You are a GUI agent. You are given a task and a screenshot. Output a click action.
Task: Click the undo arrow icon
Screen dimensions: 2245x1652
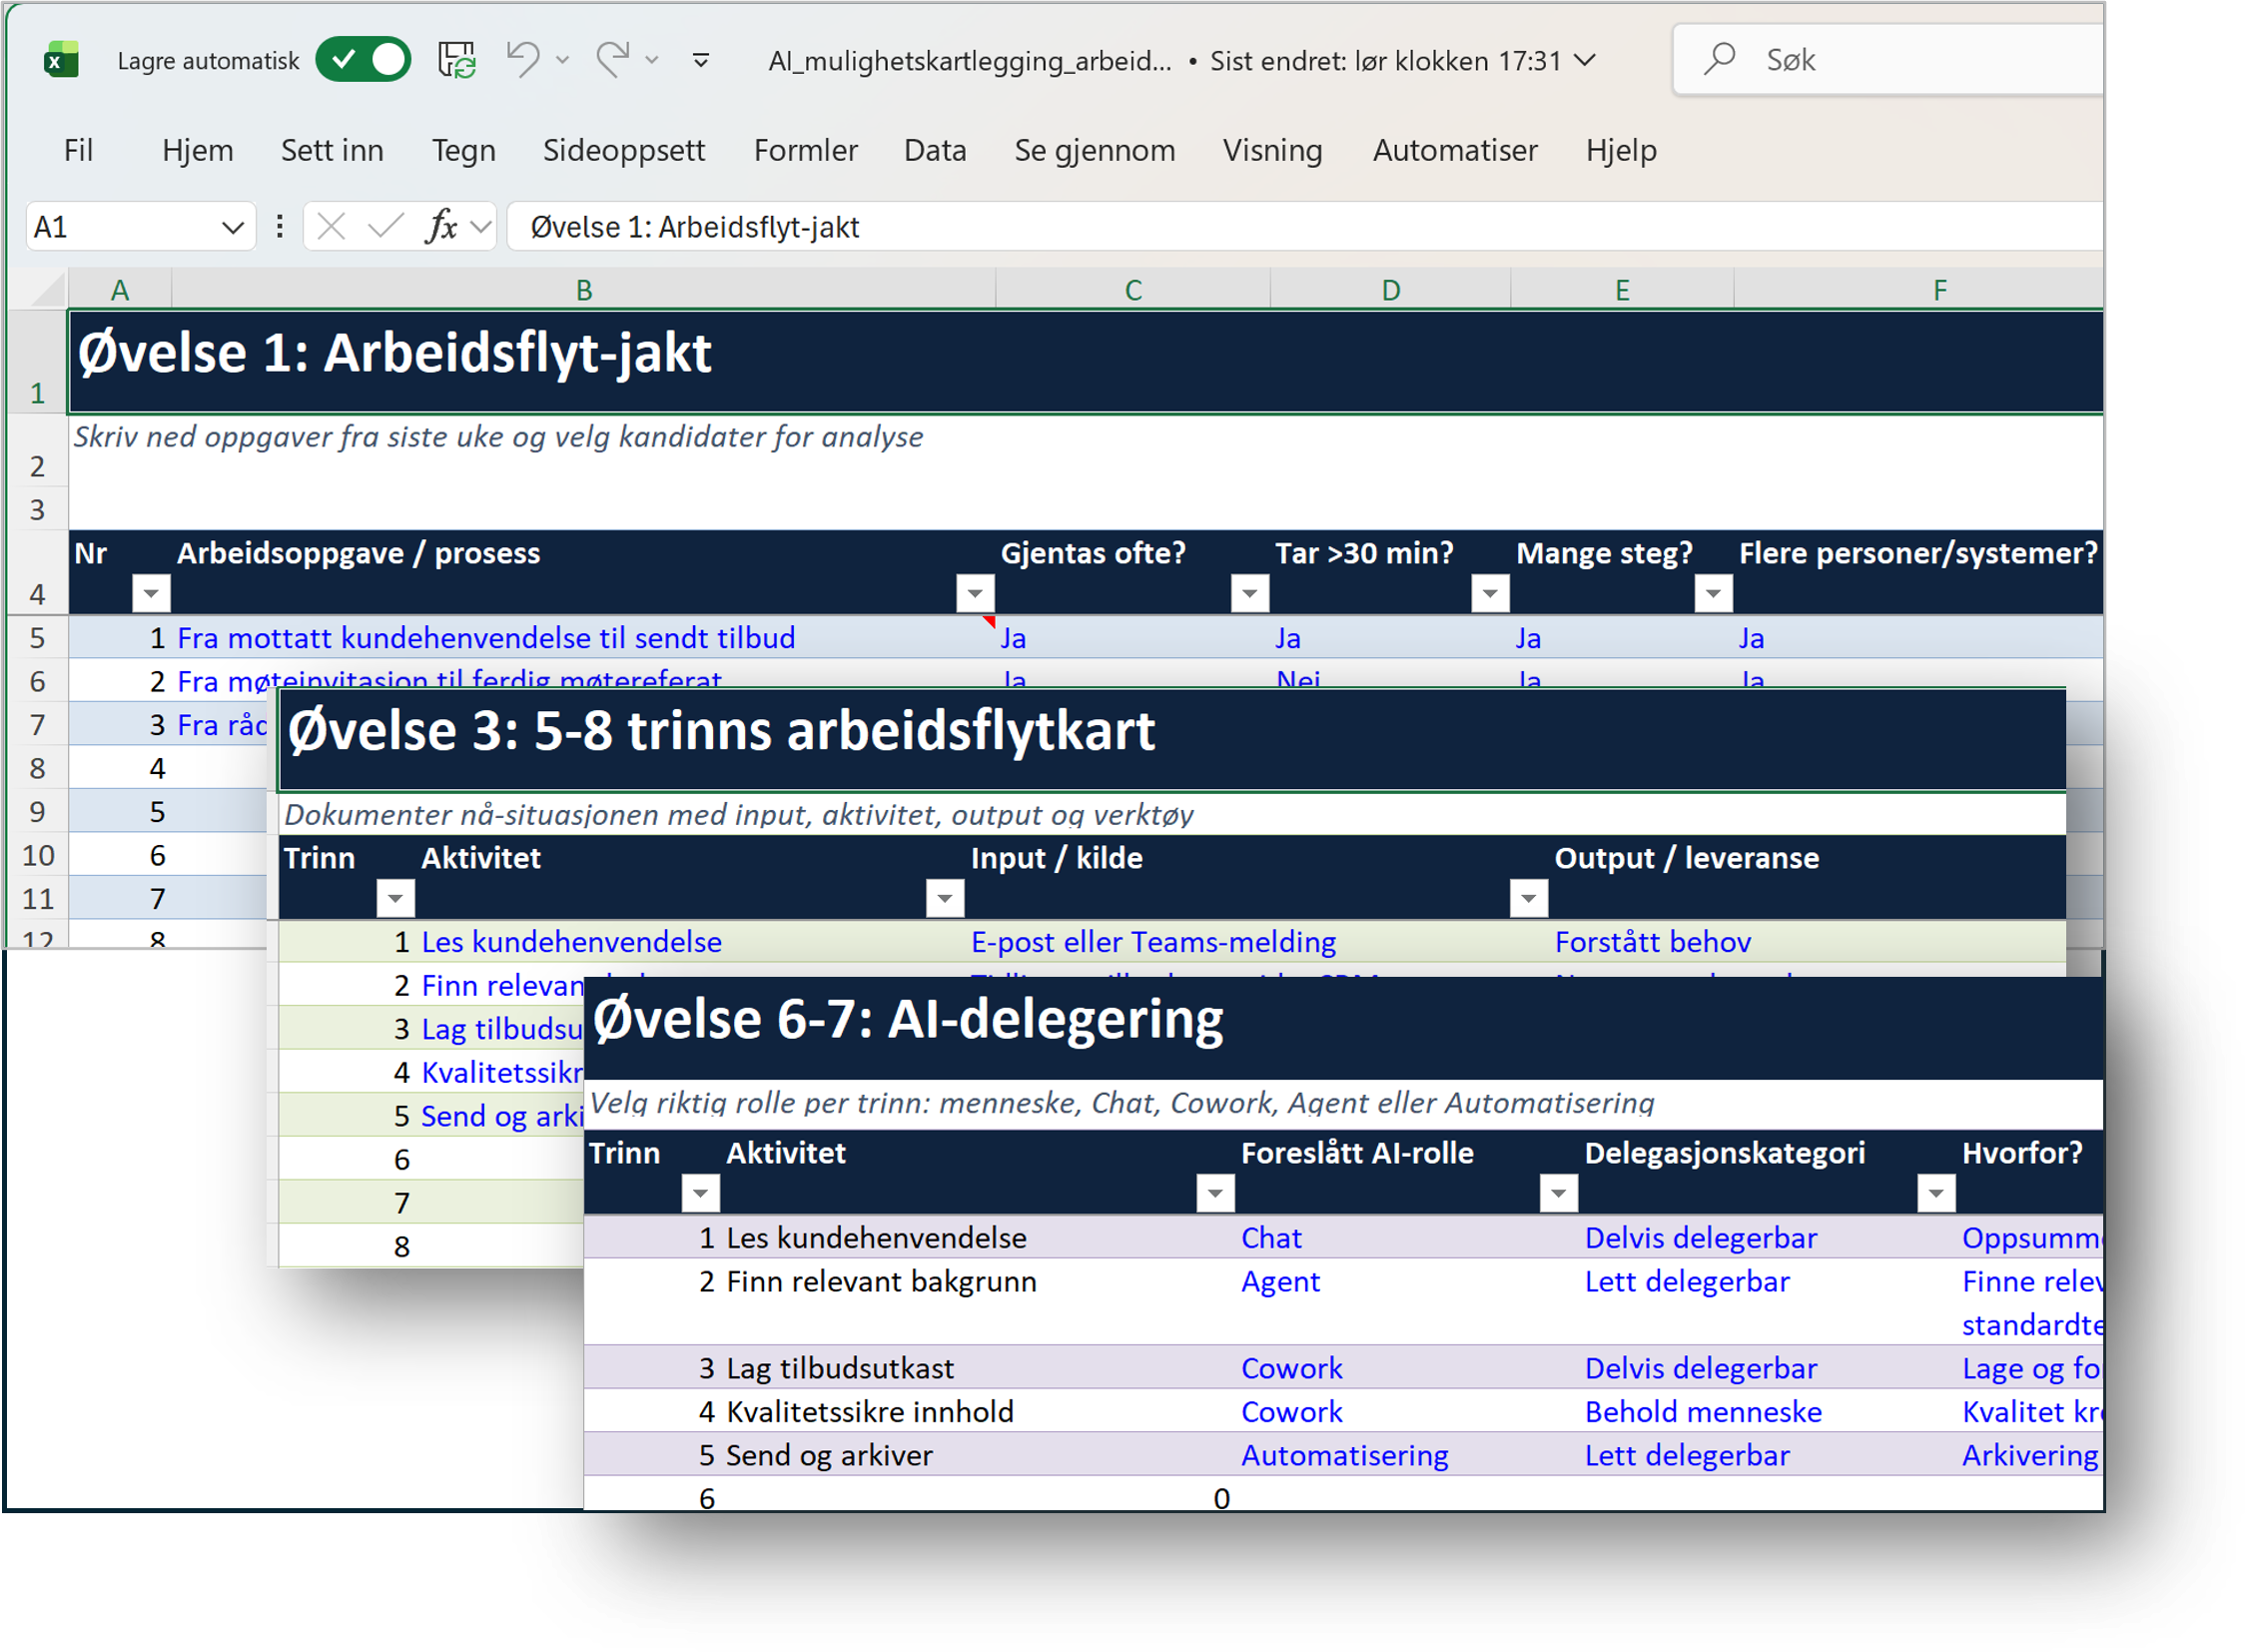(522, 59)
